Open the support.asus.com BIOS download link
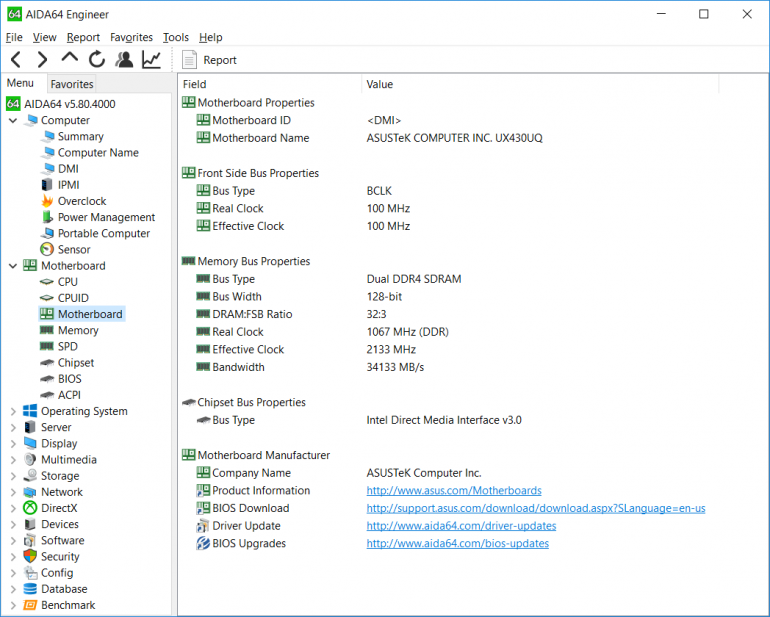 click(536, 508)
